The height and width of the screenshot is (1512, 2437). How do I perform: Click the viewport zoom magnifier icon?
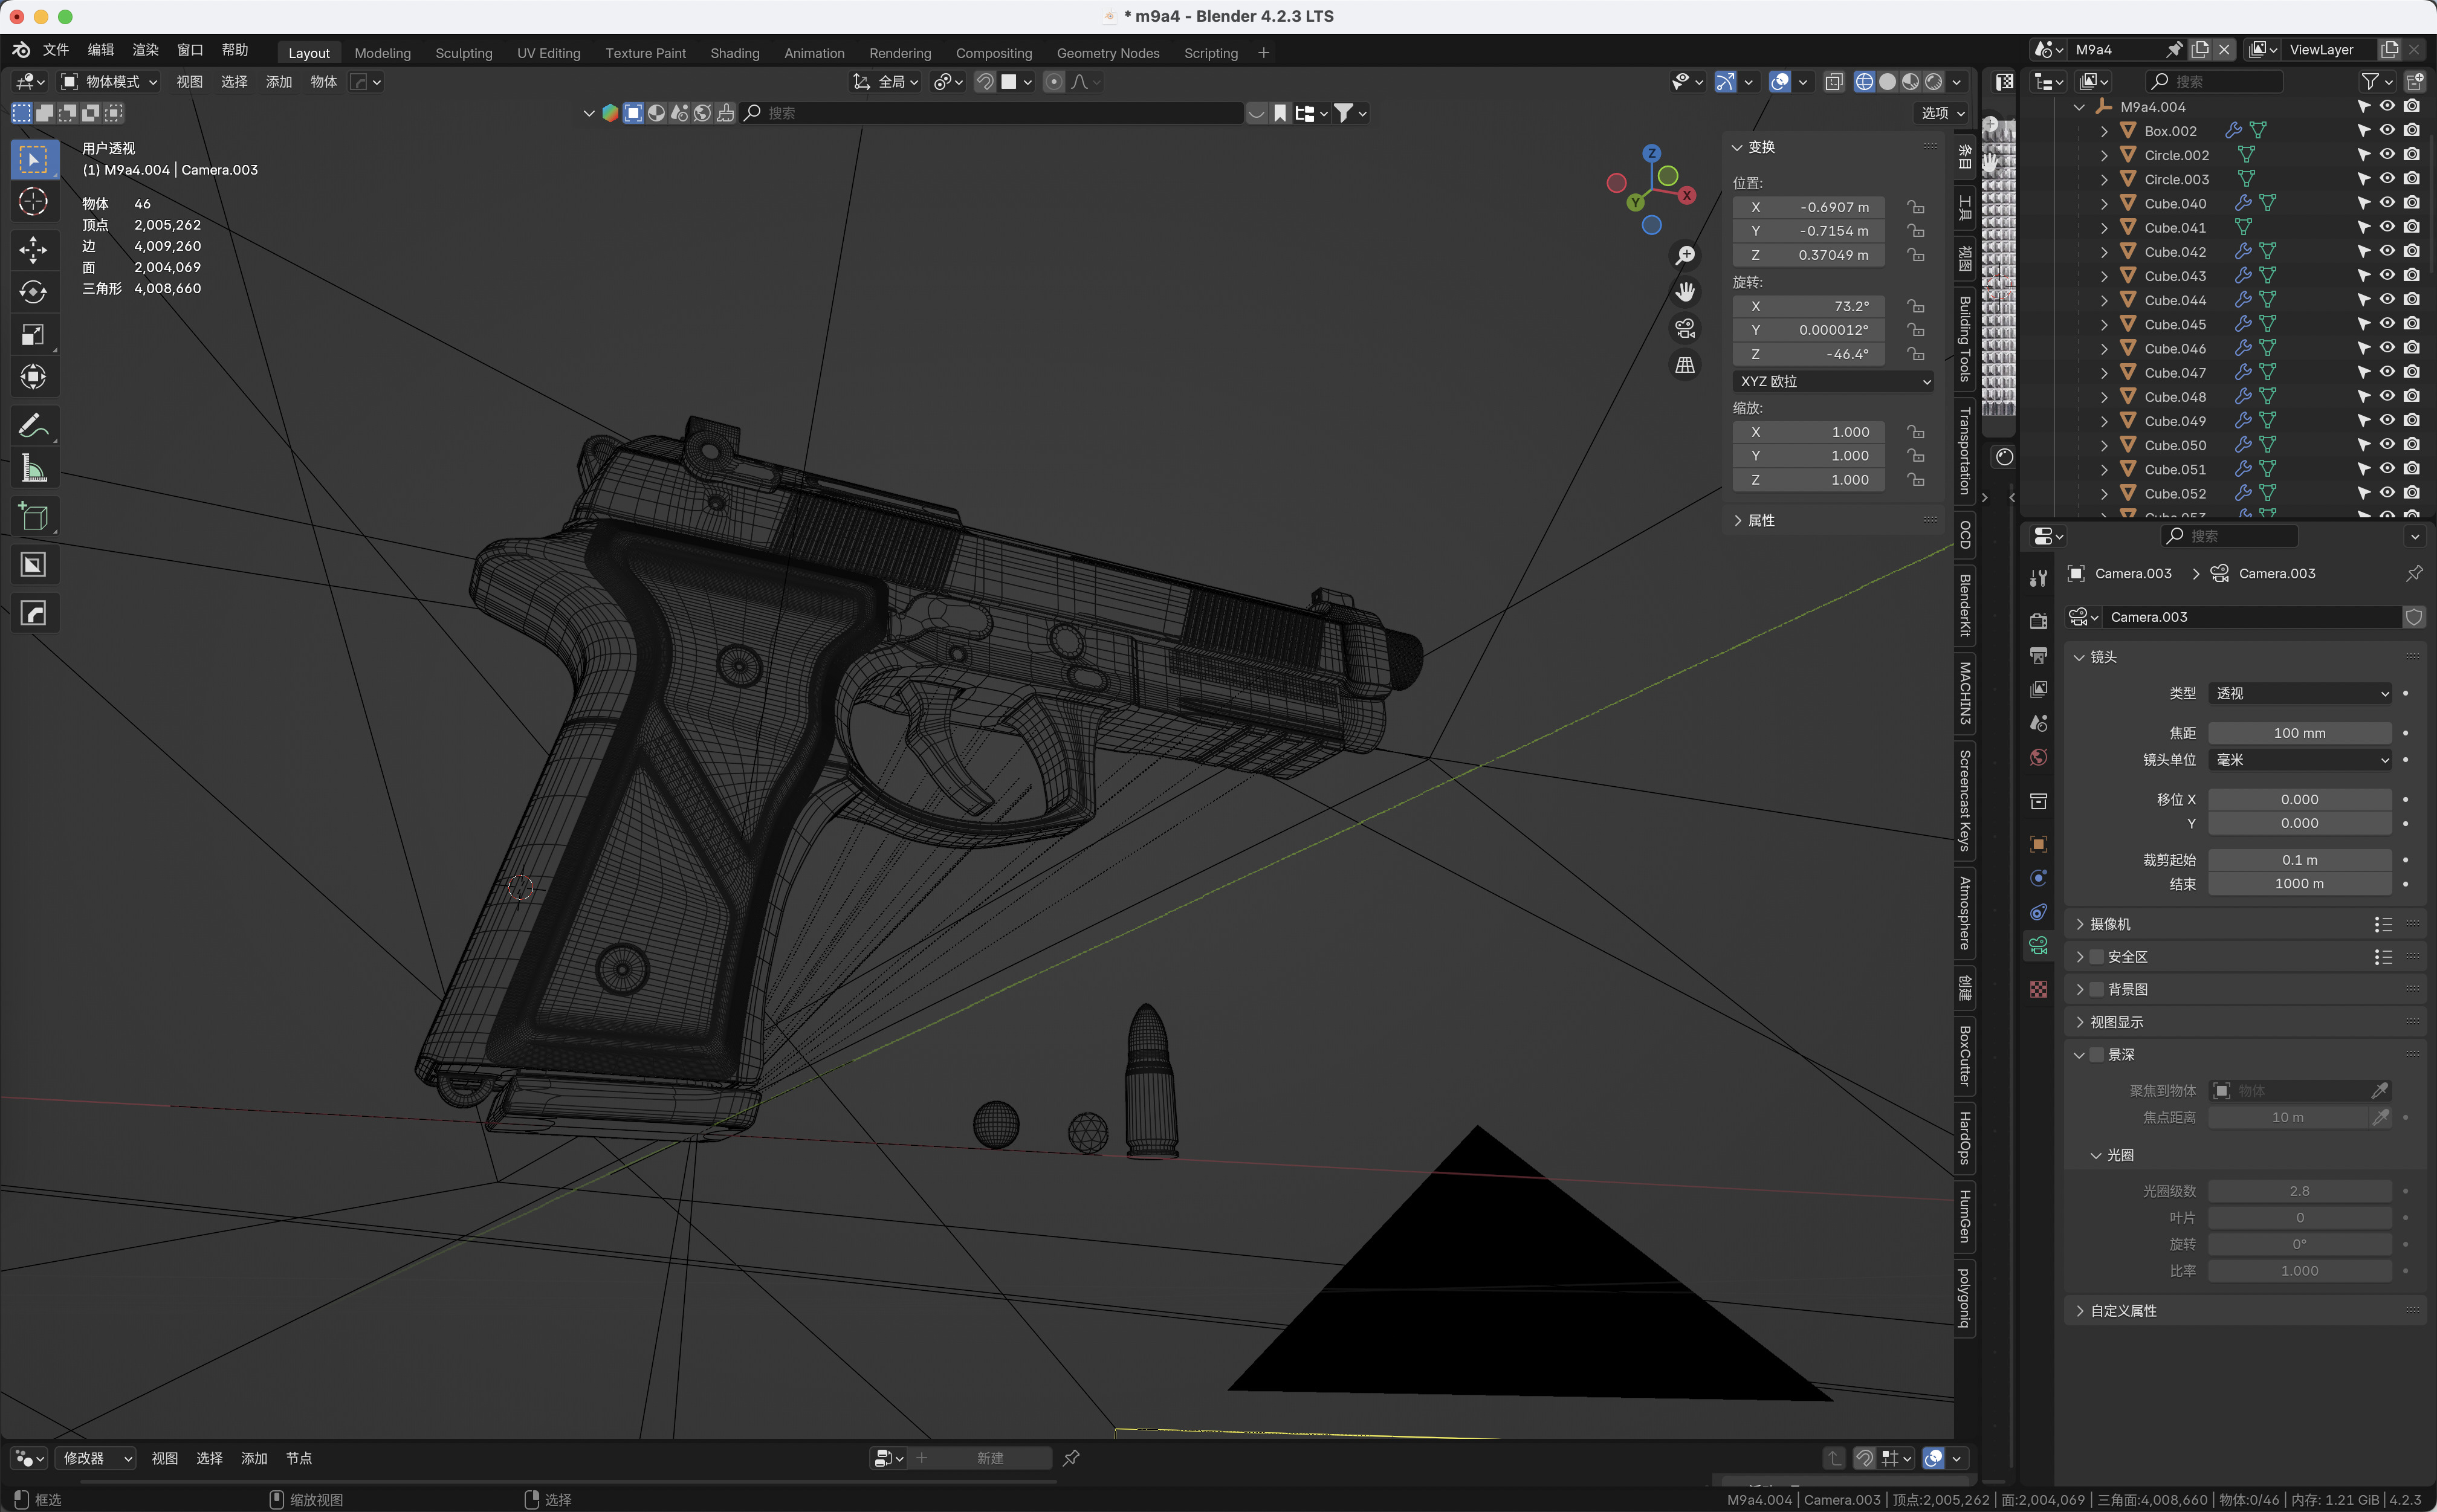coord(1685,255)
